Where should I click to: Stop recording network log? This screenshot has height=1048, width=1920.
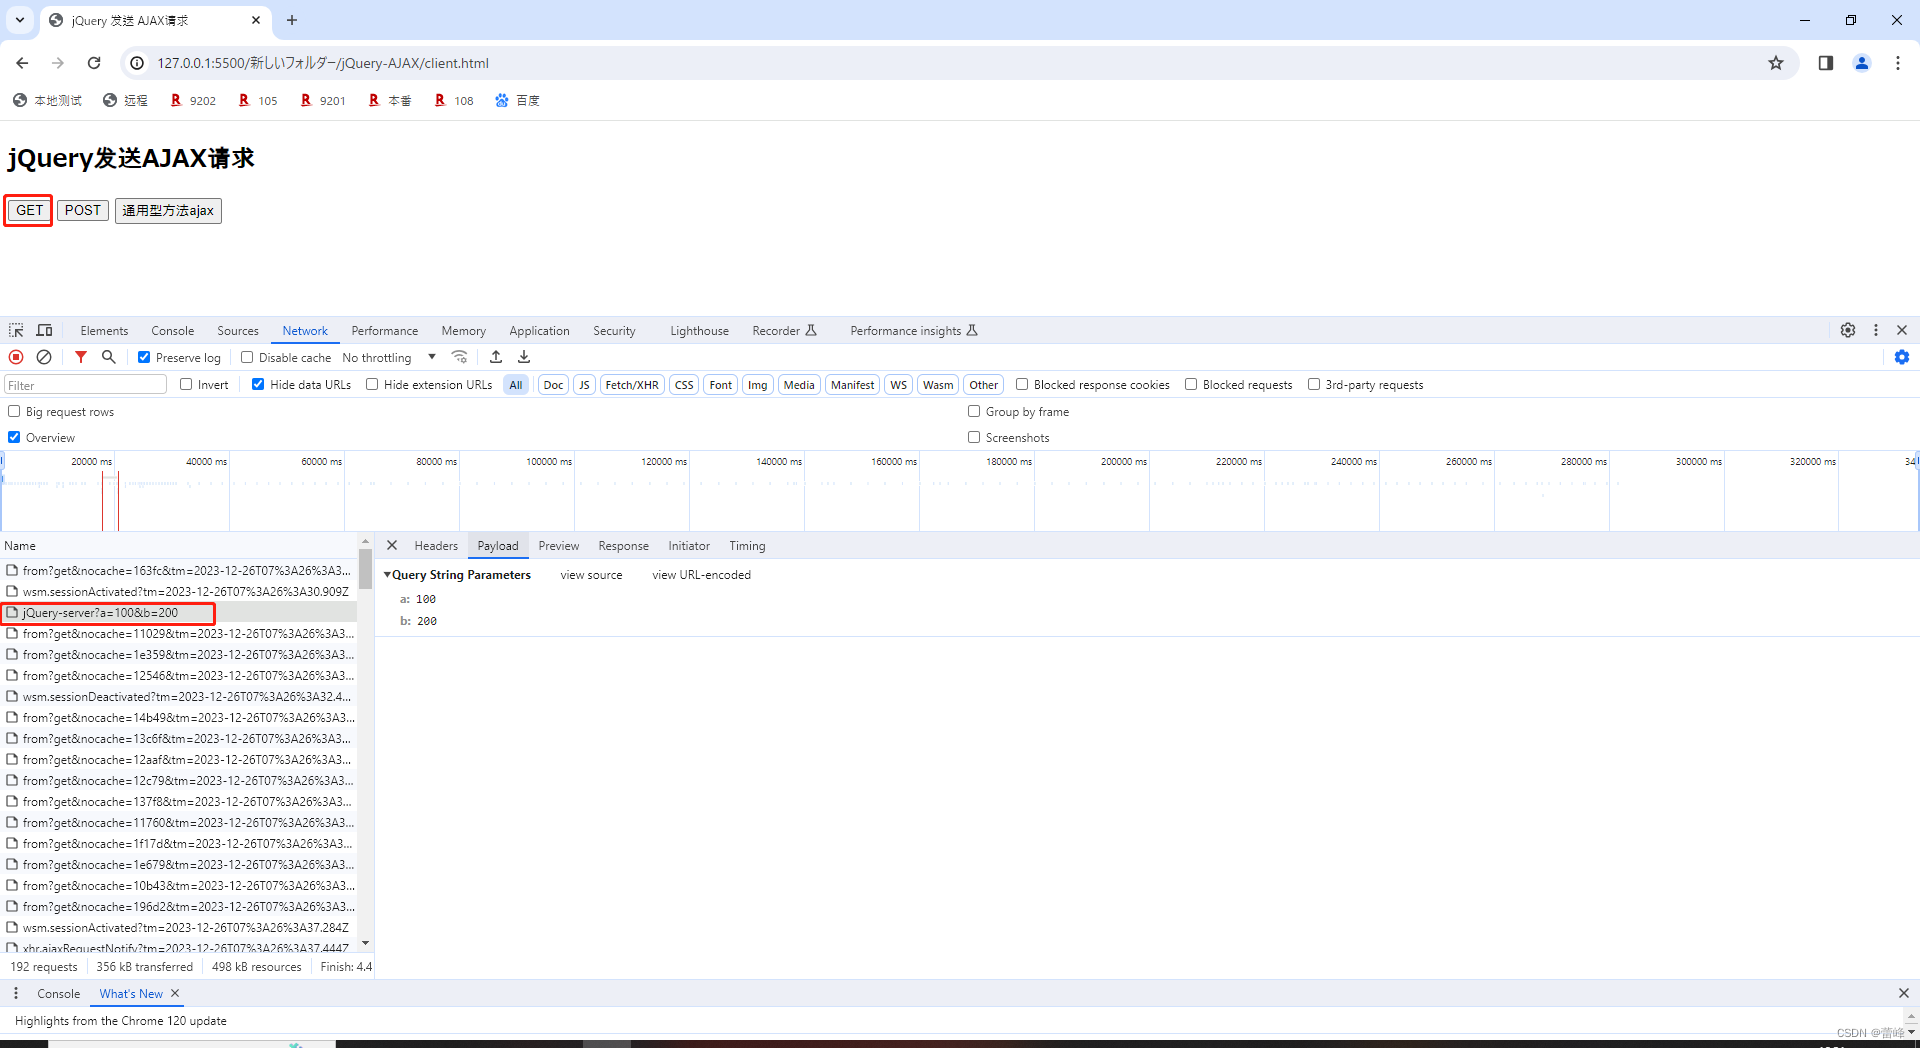coord(16,357)
